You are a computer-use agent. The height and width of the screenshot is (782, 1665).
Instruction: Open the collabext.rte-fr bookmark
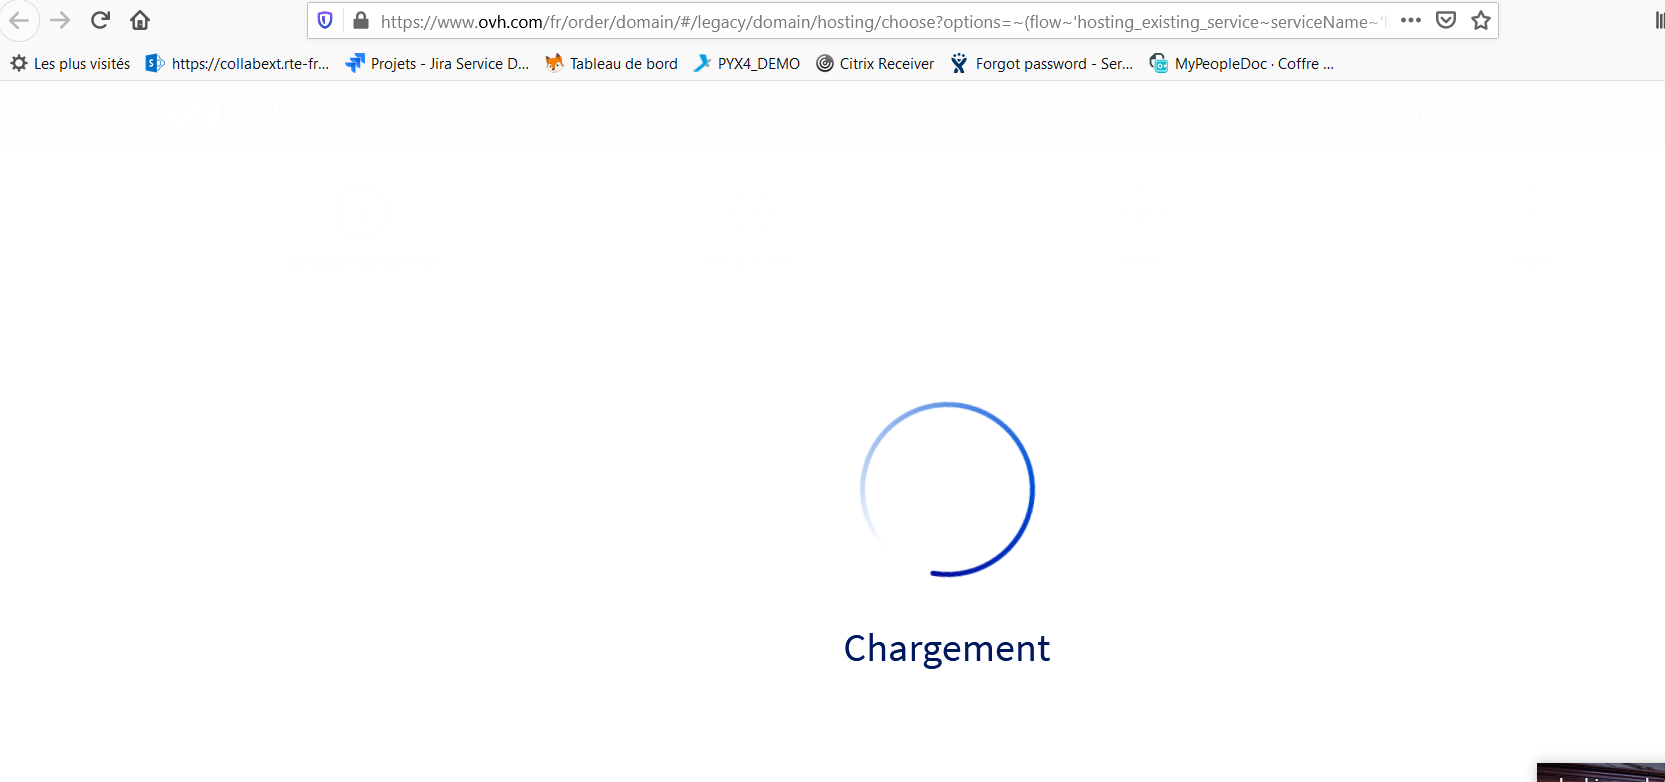[238, 64]
